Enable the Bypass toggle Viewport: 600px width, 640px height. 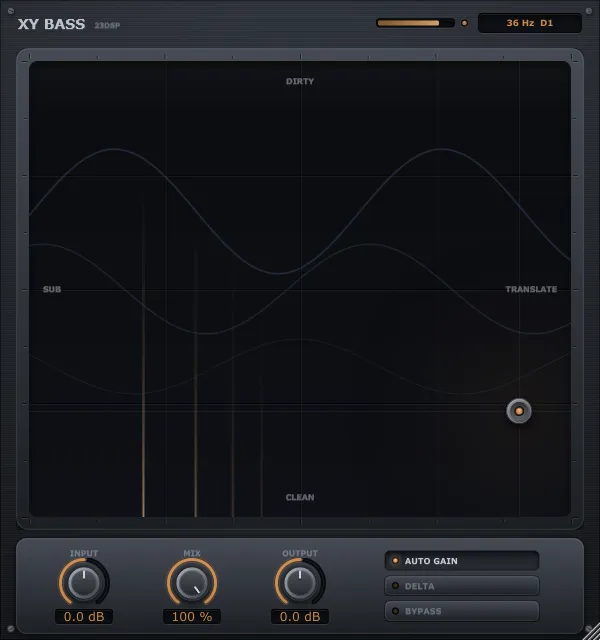coord(462,611)
